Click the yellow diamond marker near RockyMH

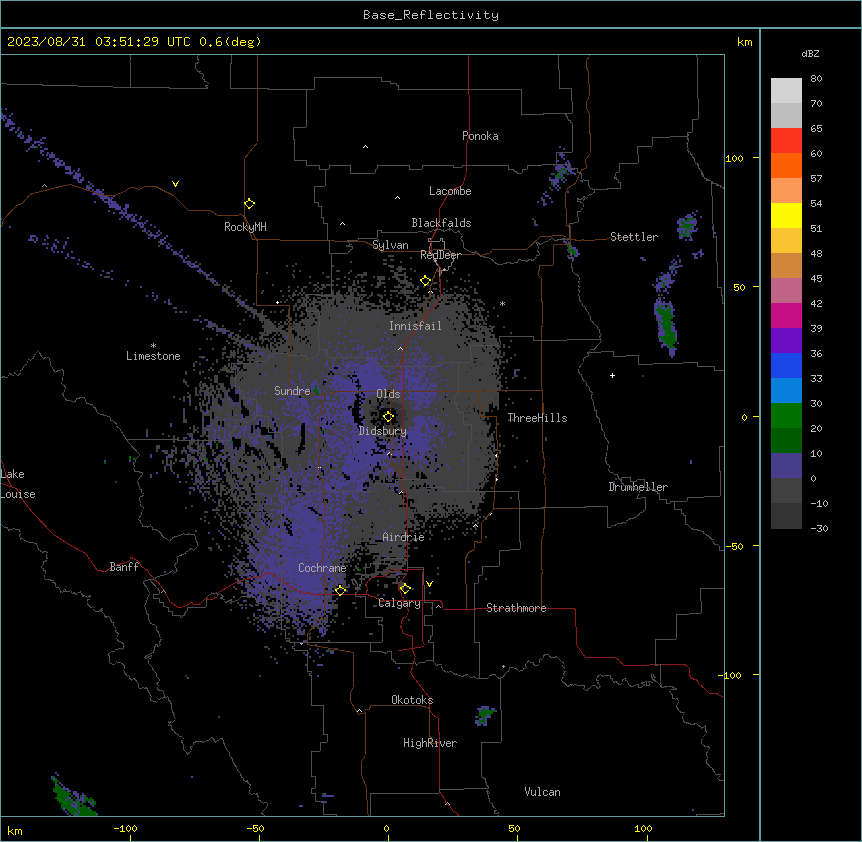tap(250, 204)
